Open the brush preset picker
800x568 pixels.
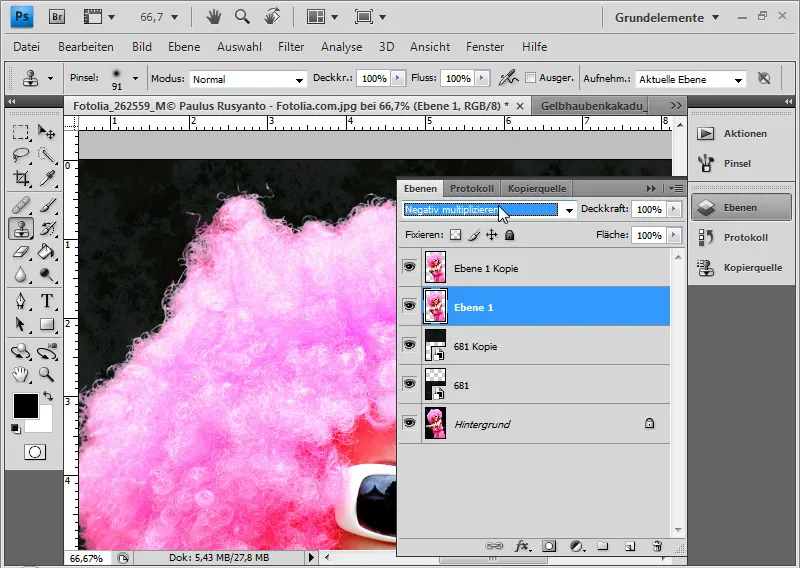tap(135, 79)
